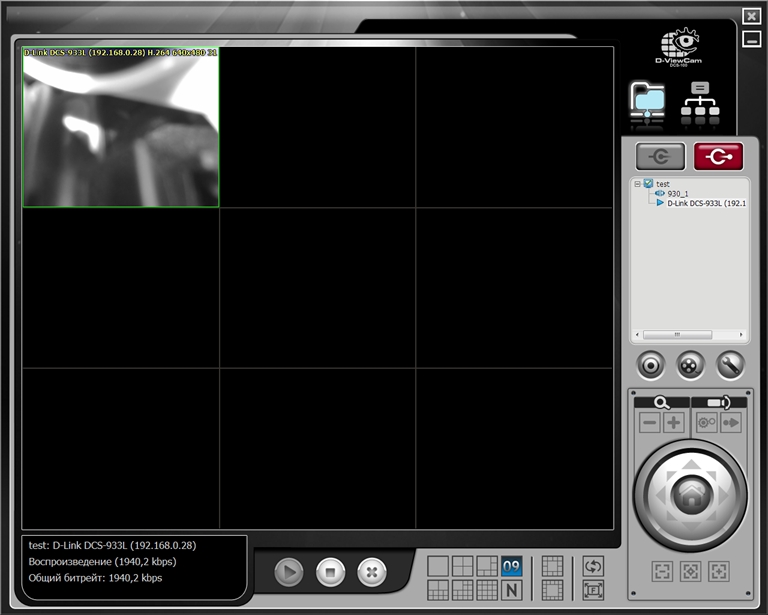Click the PTZ home button
Image resolution: width=768 pixels, height=615 pixels.
[x=690, y=492]
